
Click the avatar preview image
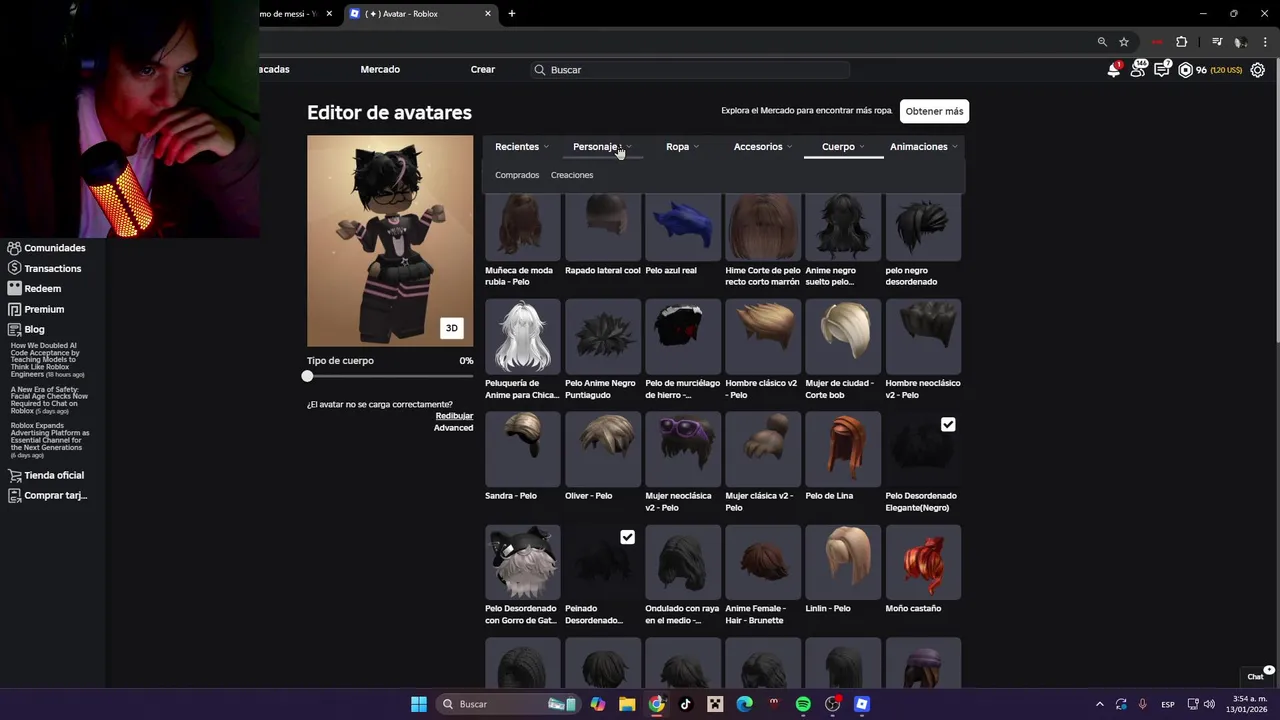point(390,241)
